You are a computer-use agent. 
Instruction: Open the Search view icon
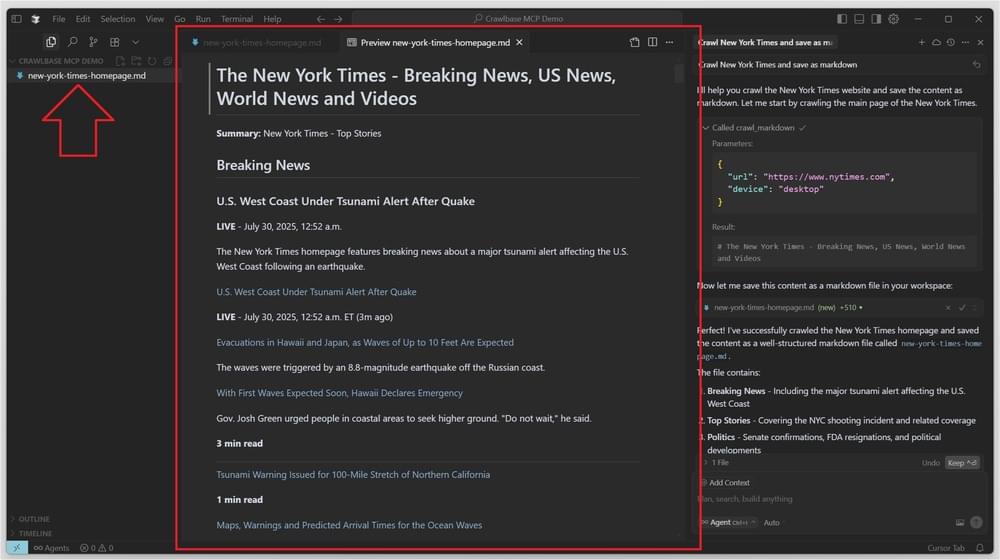72,42
